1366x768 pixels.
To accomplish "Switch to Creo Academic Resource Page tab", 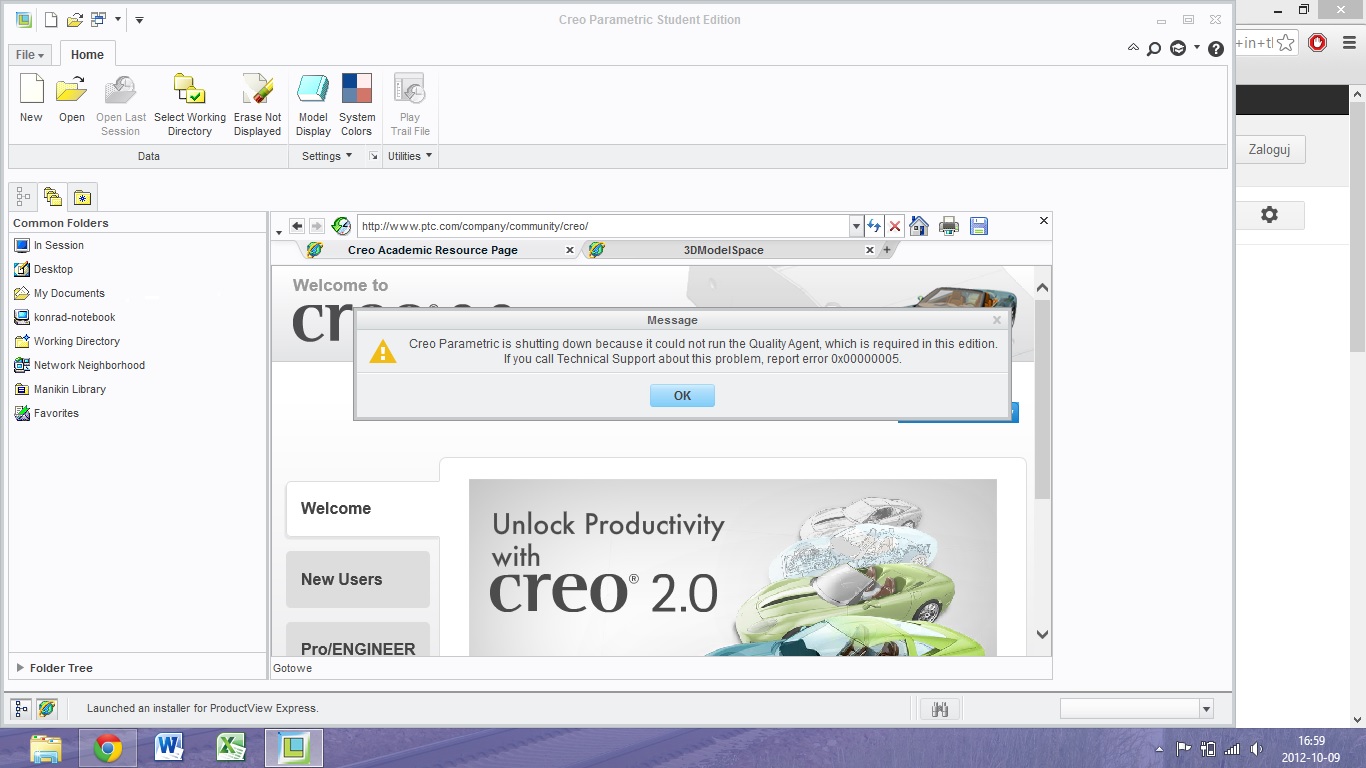I will (x=433, y=250).
